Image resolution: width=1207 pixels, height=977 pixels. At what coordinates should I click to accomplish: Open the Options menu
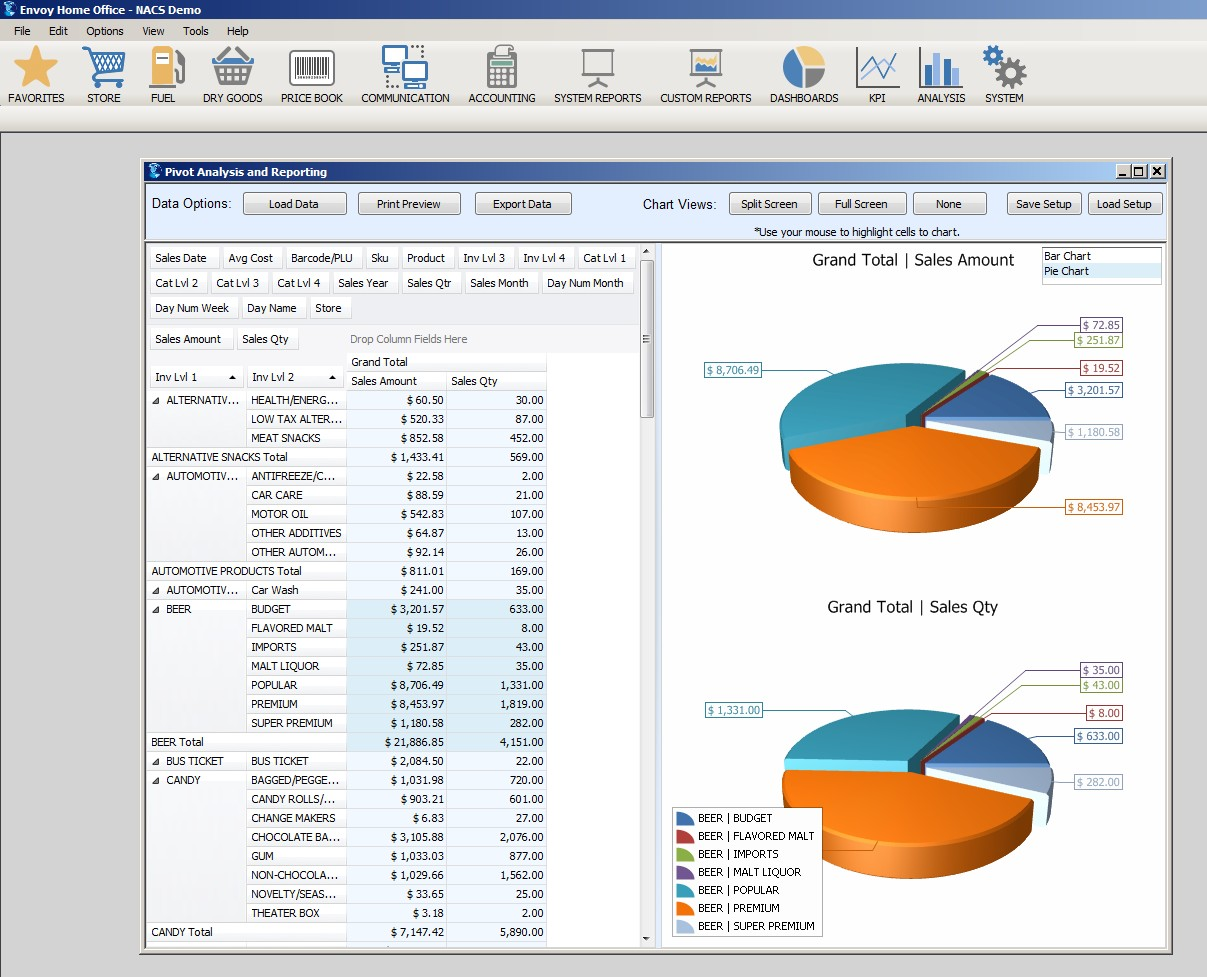click(104, 31)
